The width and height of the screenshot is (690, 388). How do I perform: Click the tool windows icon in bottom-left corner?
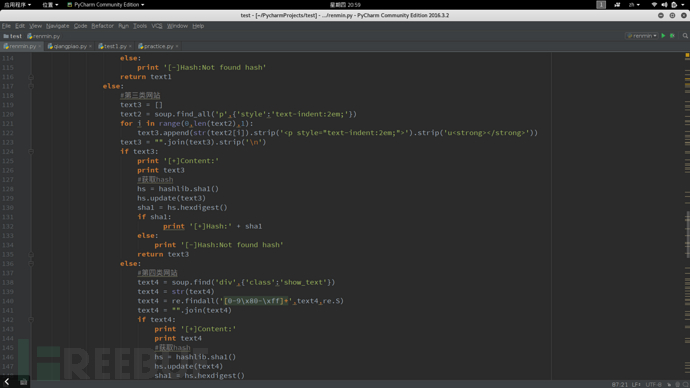(23, 382)
